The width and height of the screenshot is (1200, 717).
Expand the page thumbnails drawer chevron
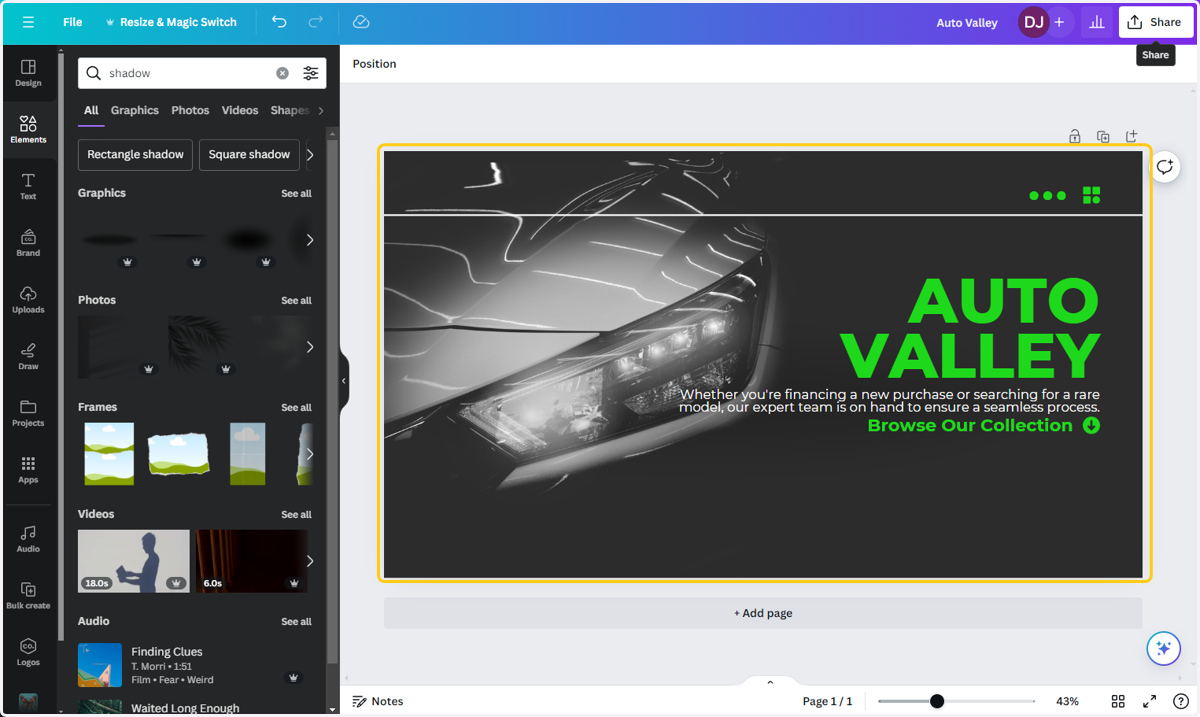[770, 682]
